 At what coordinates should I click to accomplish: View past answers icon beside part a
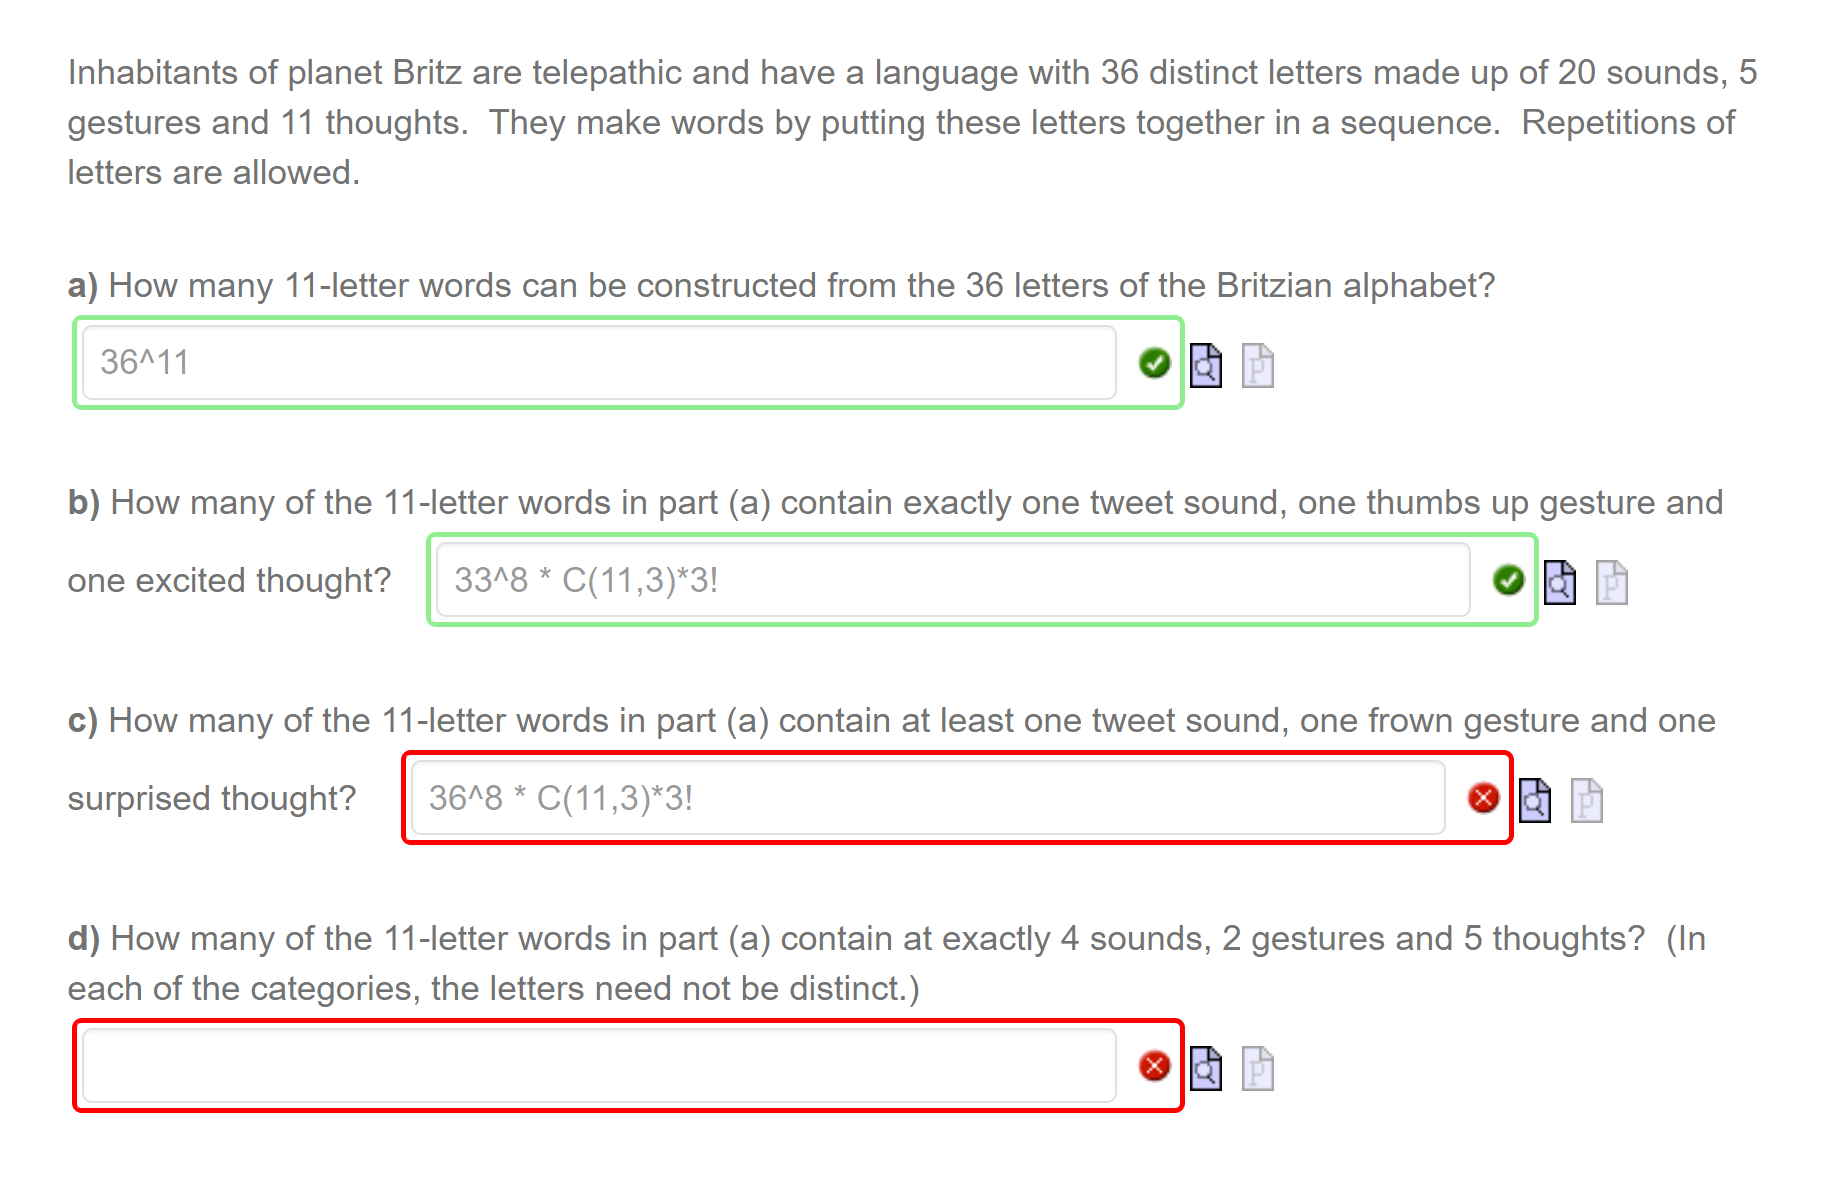point(1258,367)
